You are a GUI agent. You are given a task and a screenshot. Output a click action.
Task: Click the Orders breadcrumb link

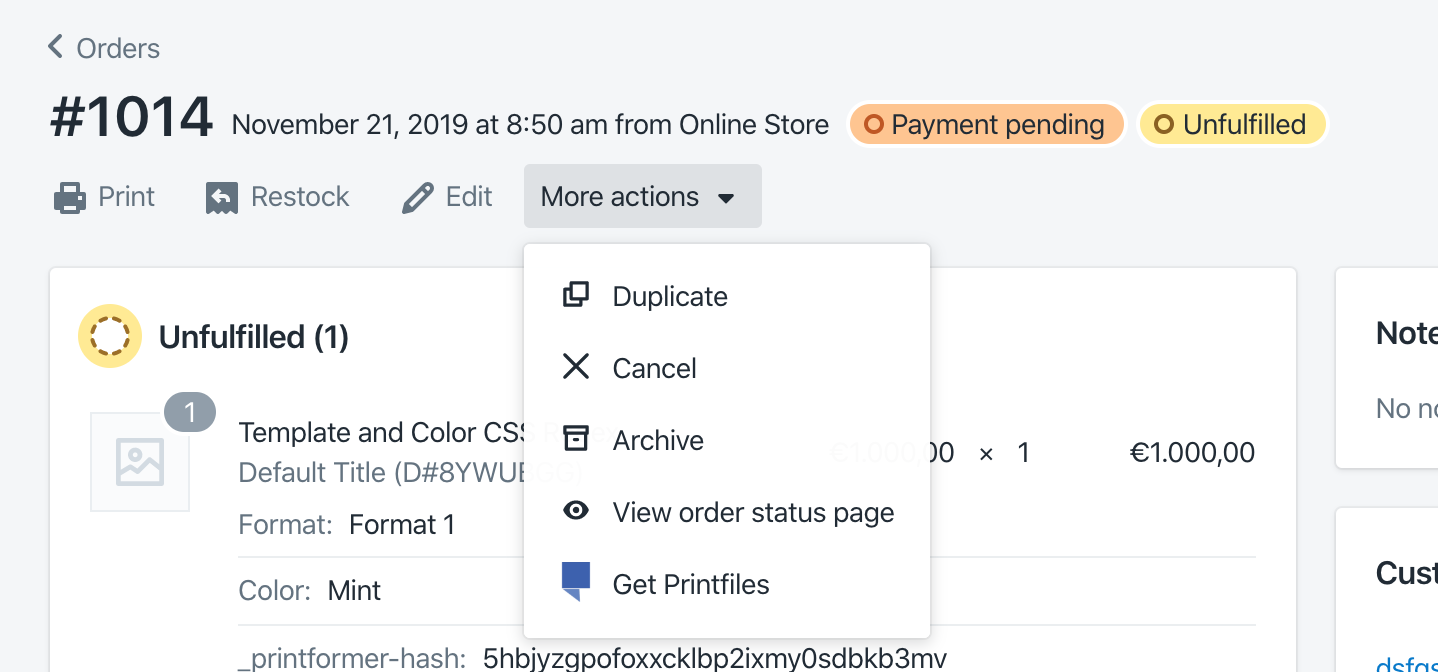[118, 48]
